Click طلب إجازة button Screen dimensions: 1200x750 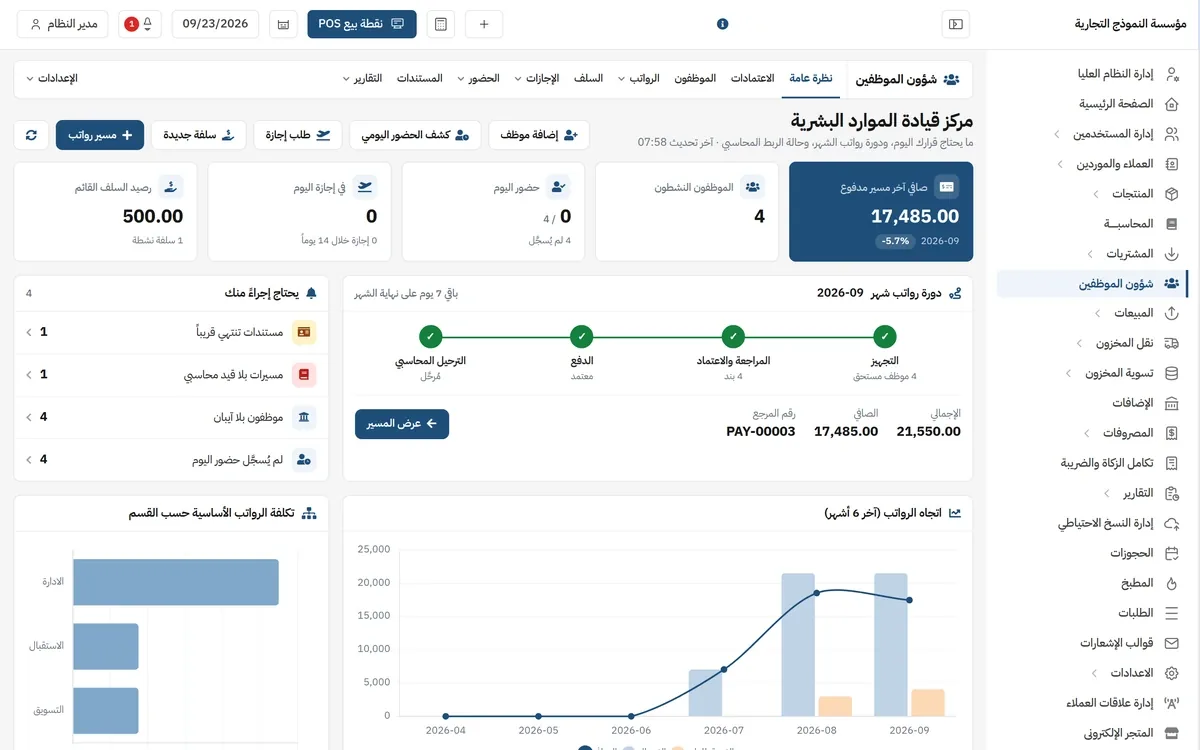tap(298, 134)
